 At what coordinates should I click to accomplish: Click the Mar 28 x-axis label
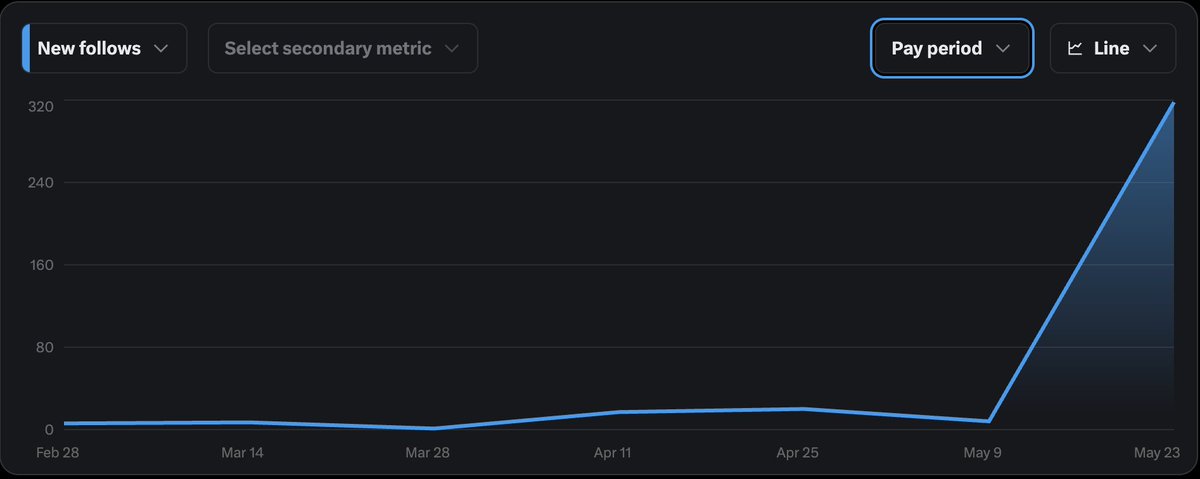point(427,453)
